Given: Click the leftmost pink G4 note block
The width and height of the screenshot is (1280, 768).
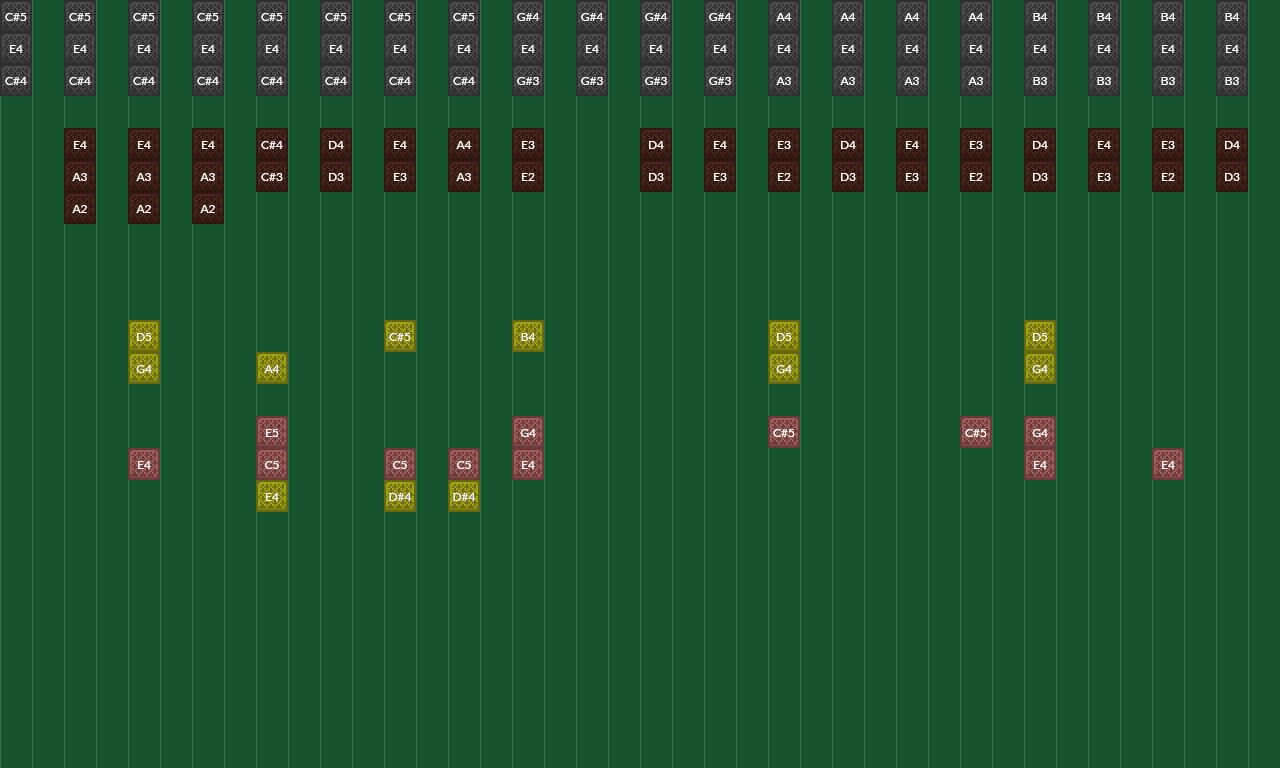Looking at the screenshot, I should 528,433.
